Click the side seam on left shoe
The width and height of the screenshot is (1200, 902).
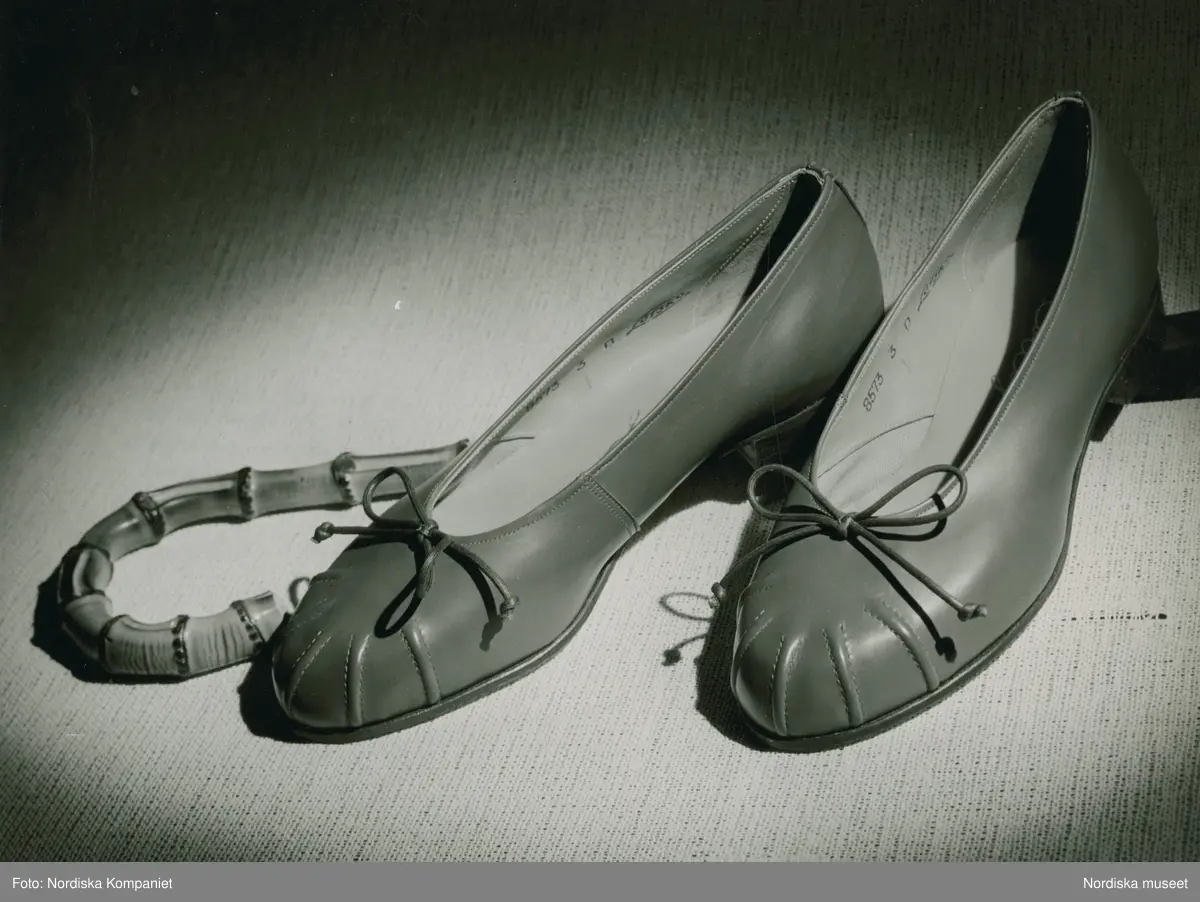620,507
